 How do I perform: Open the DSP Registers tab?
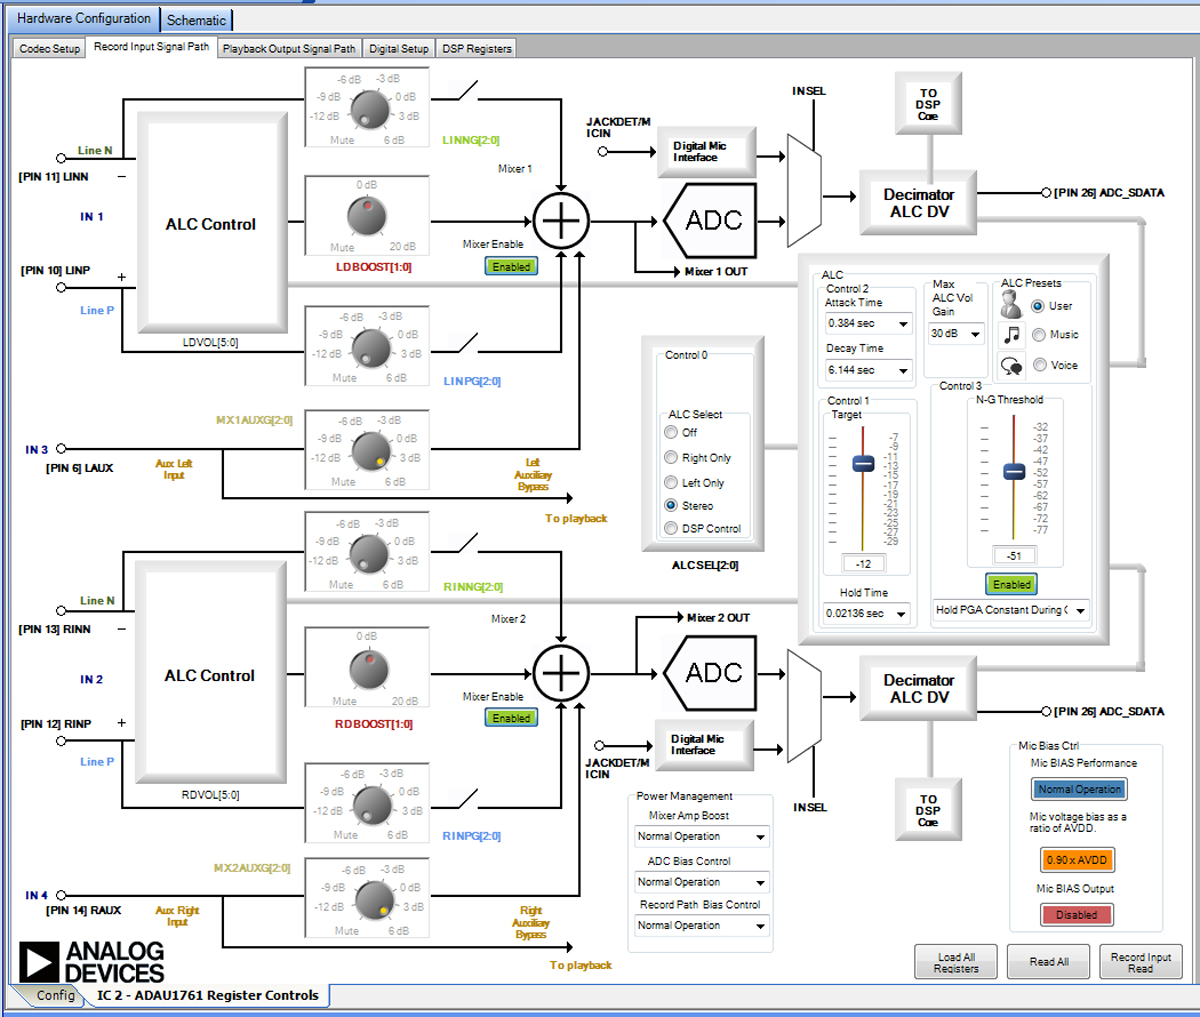coord(477,48)
